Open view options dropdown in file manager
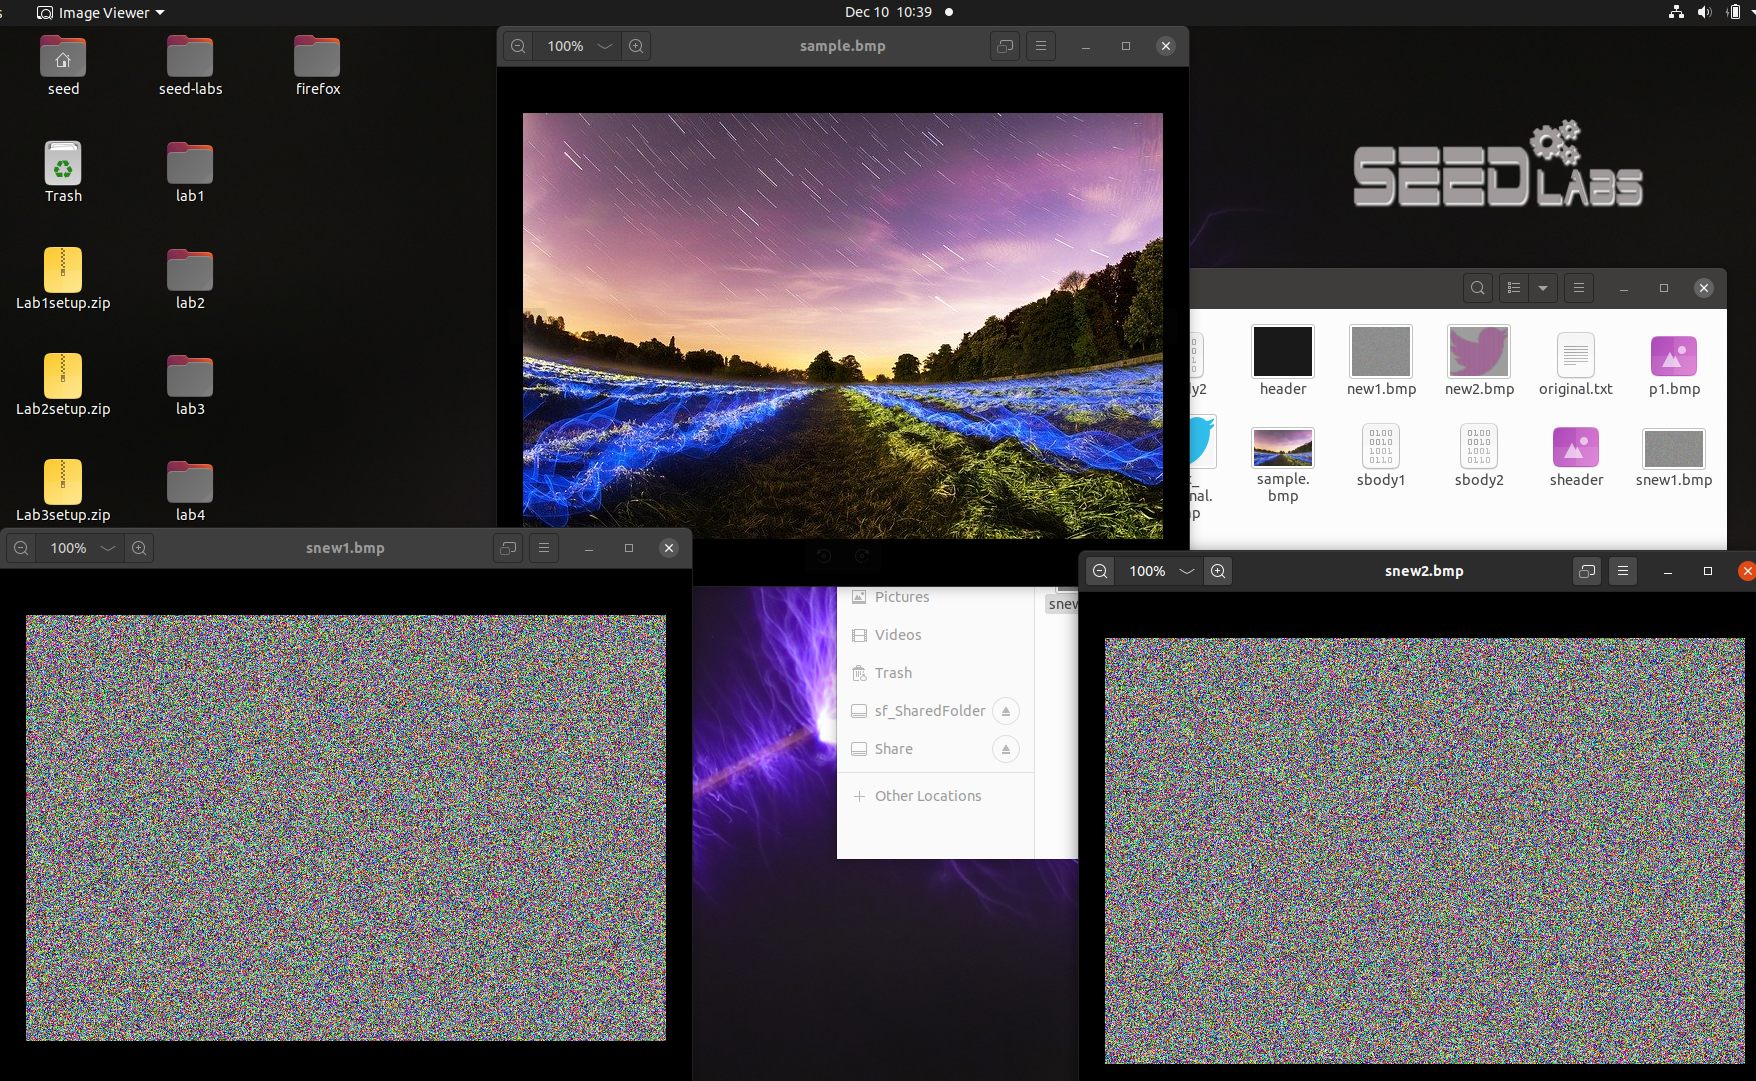 click(x=1543, y=288)
